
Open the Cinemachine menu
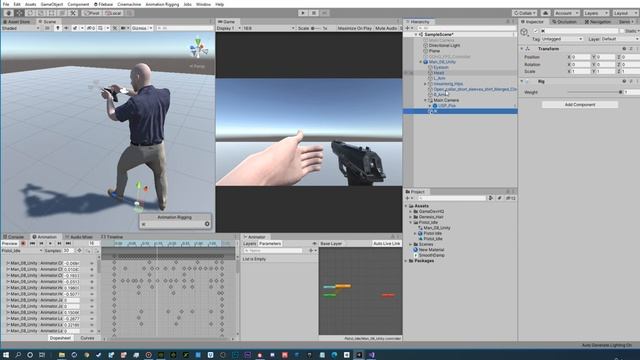pos(129,4)
